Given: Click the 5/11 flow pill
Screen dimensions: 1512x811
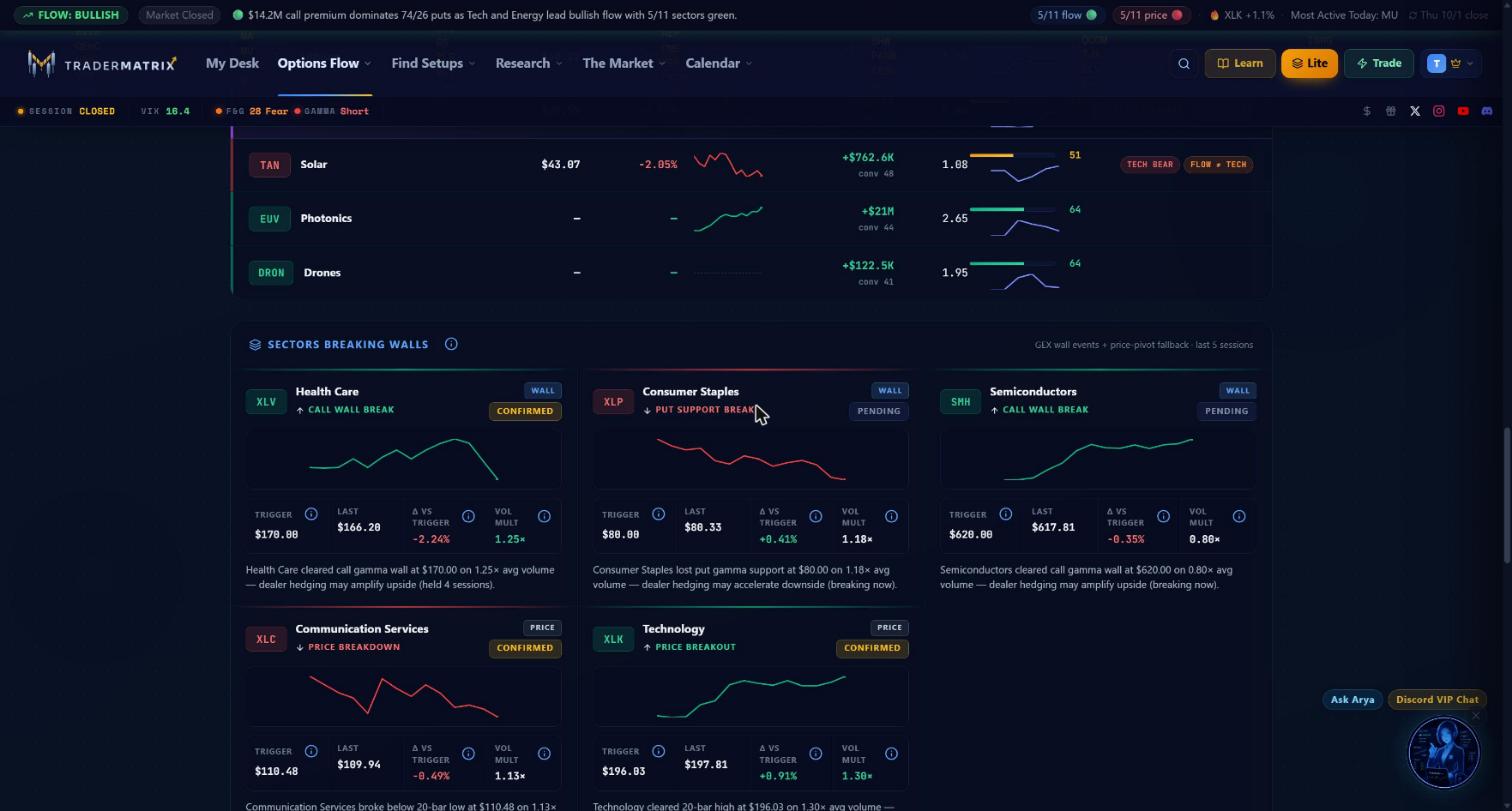Looking at the screenshot, I should (x=1067, y=15).
